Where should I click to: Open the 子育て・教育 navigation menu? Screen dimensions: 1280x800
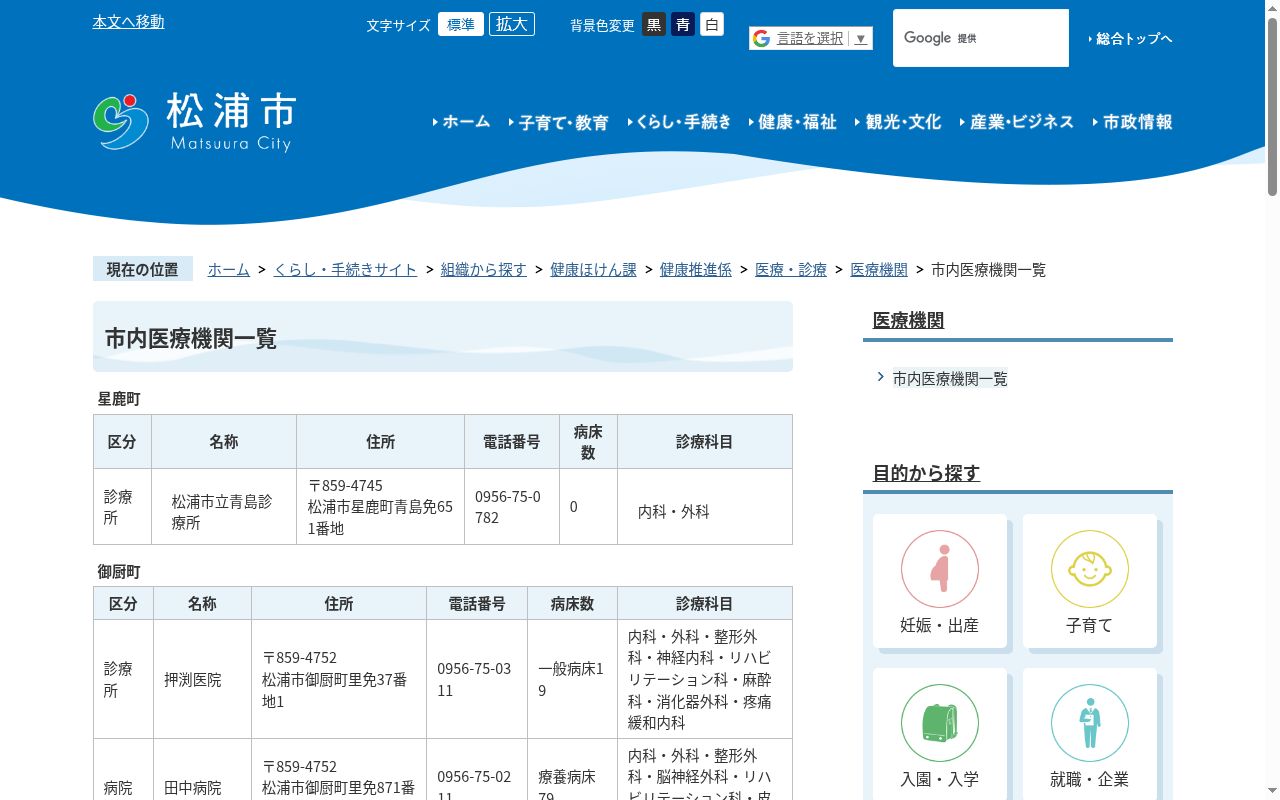pyautogui.click(x=559, y=122)
